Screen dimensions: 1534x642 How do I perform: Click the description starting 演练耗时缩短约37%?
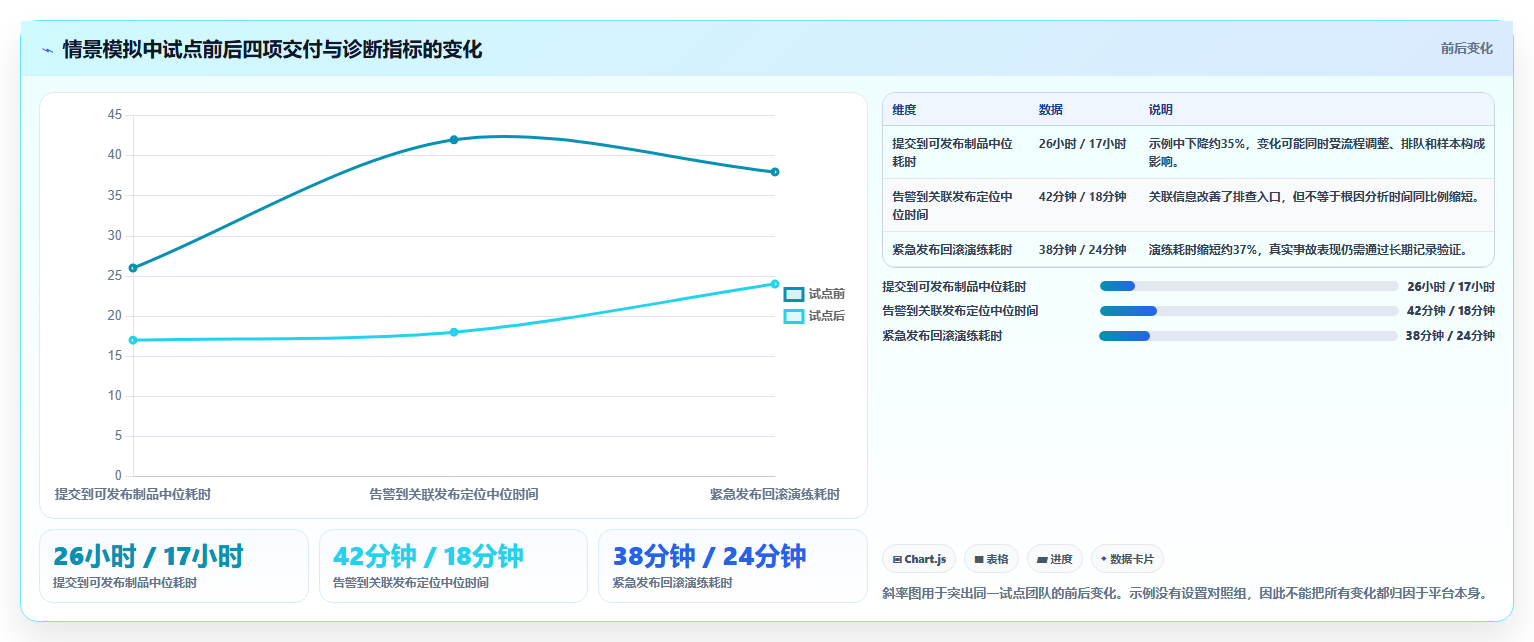(1308, 249)
